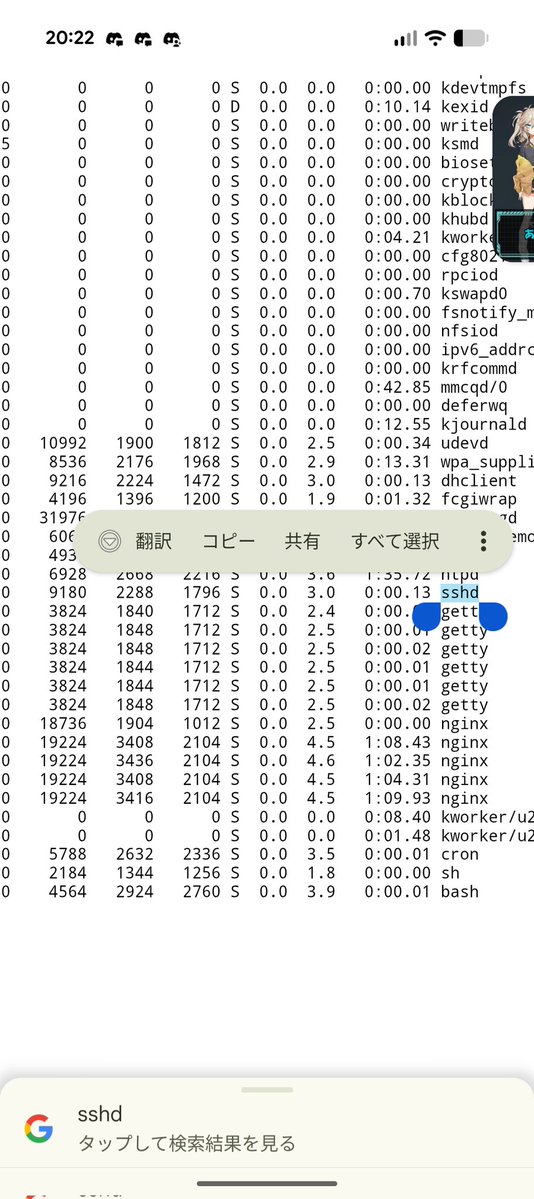Tap the nfsiod process name

point(469,330)
